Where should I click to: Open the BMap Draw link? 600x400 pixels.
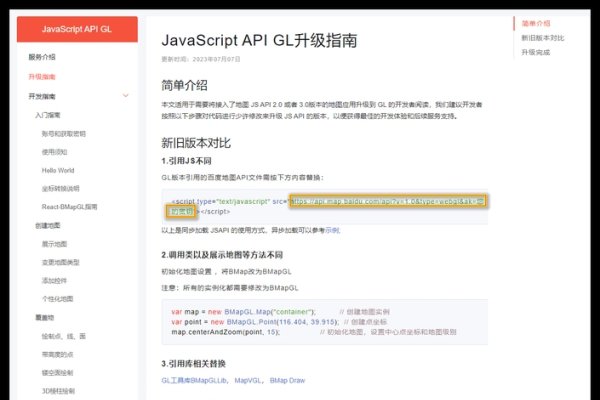[287, 380]
